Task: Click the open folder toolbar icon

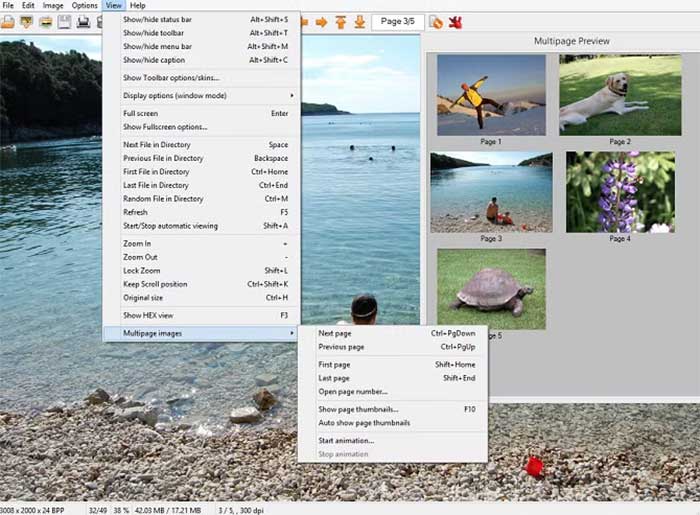Action: (7, 21)
